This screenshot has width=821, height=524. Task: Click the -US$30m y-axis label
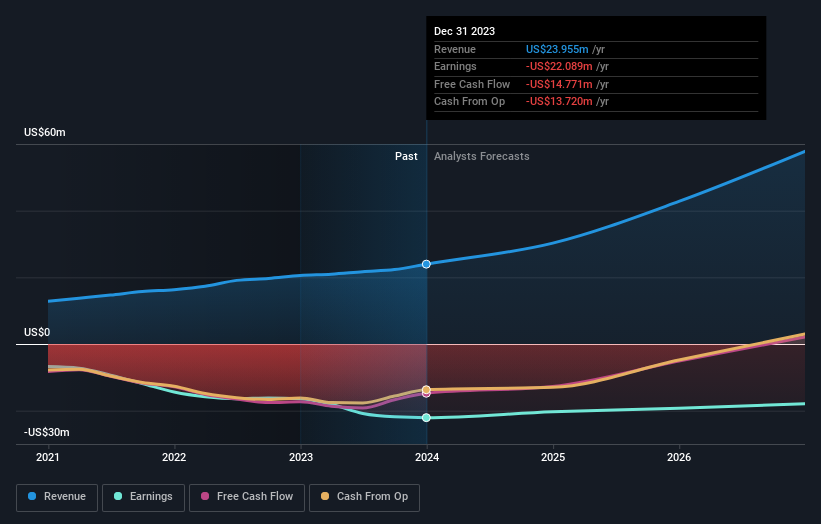coord(47,432)
